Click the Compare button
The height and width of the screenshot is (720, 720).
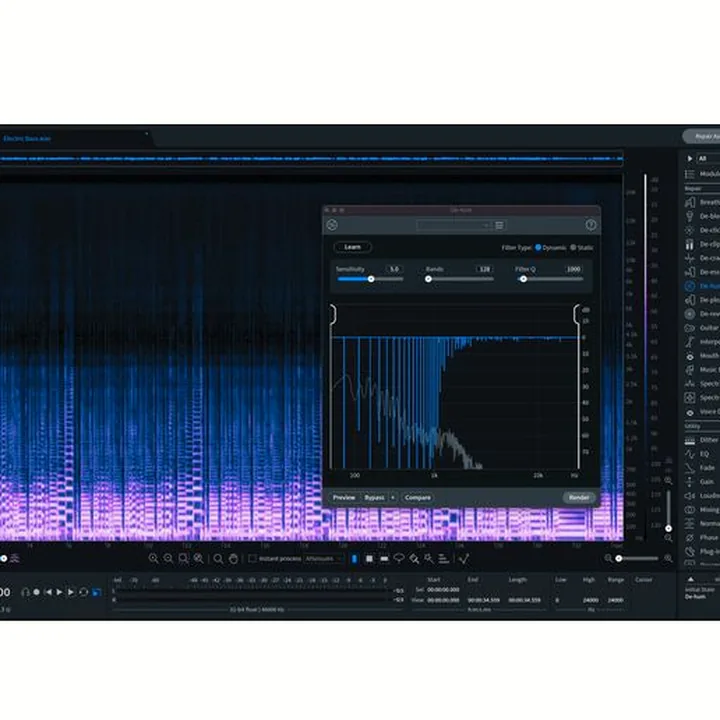click(x=417, y=498)
